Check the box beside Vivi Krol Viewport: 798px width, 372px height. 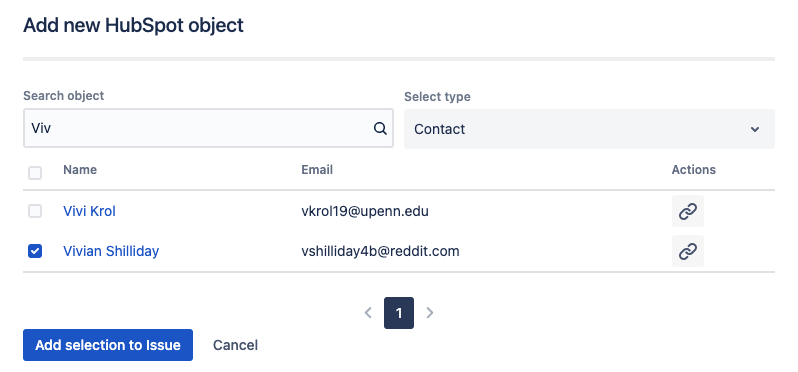pyautogui.click(x=35, y=211)
